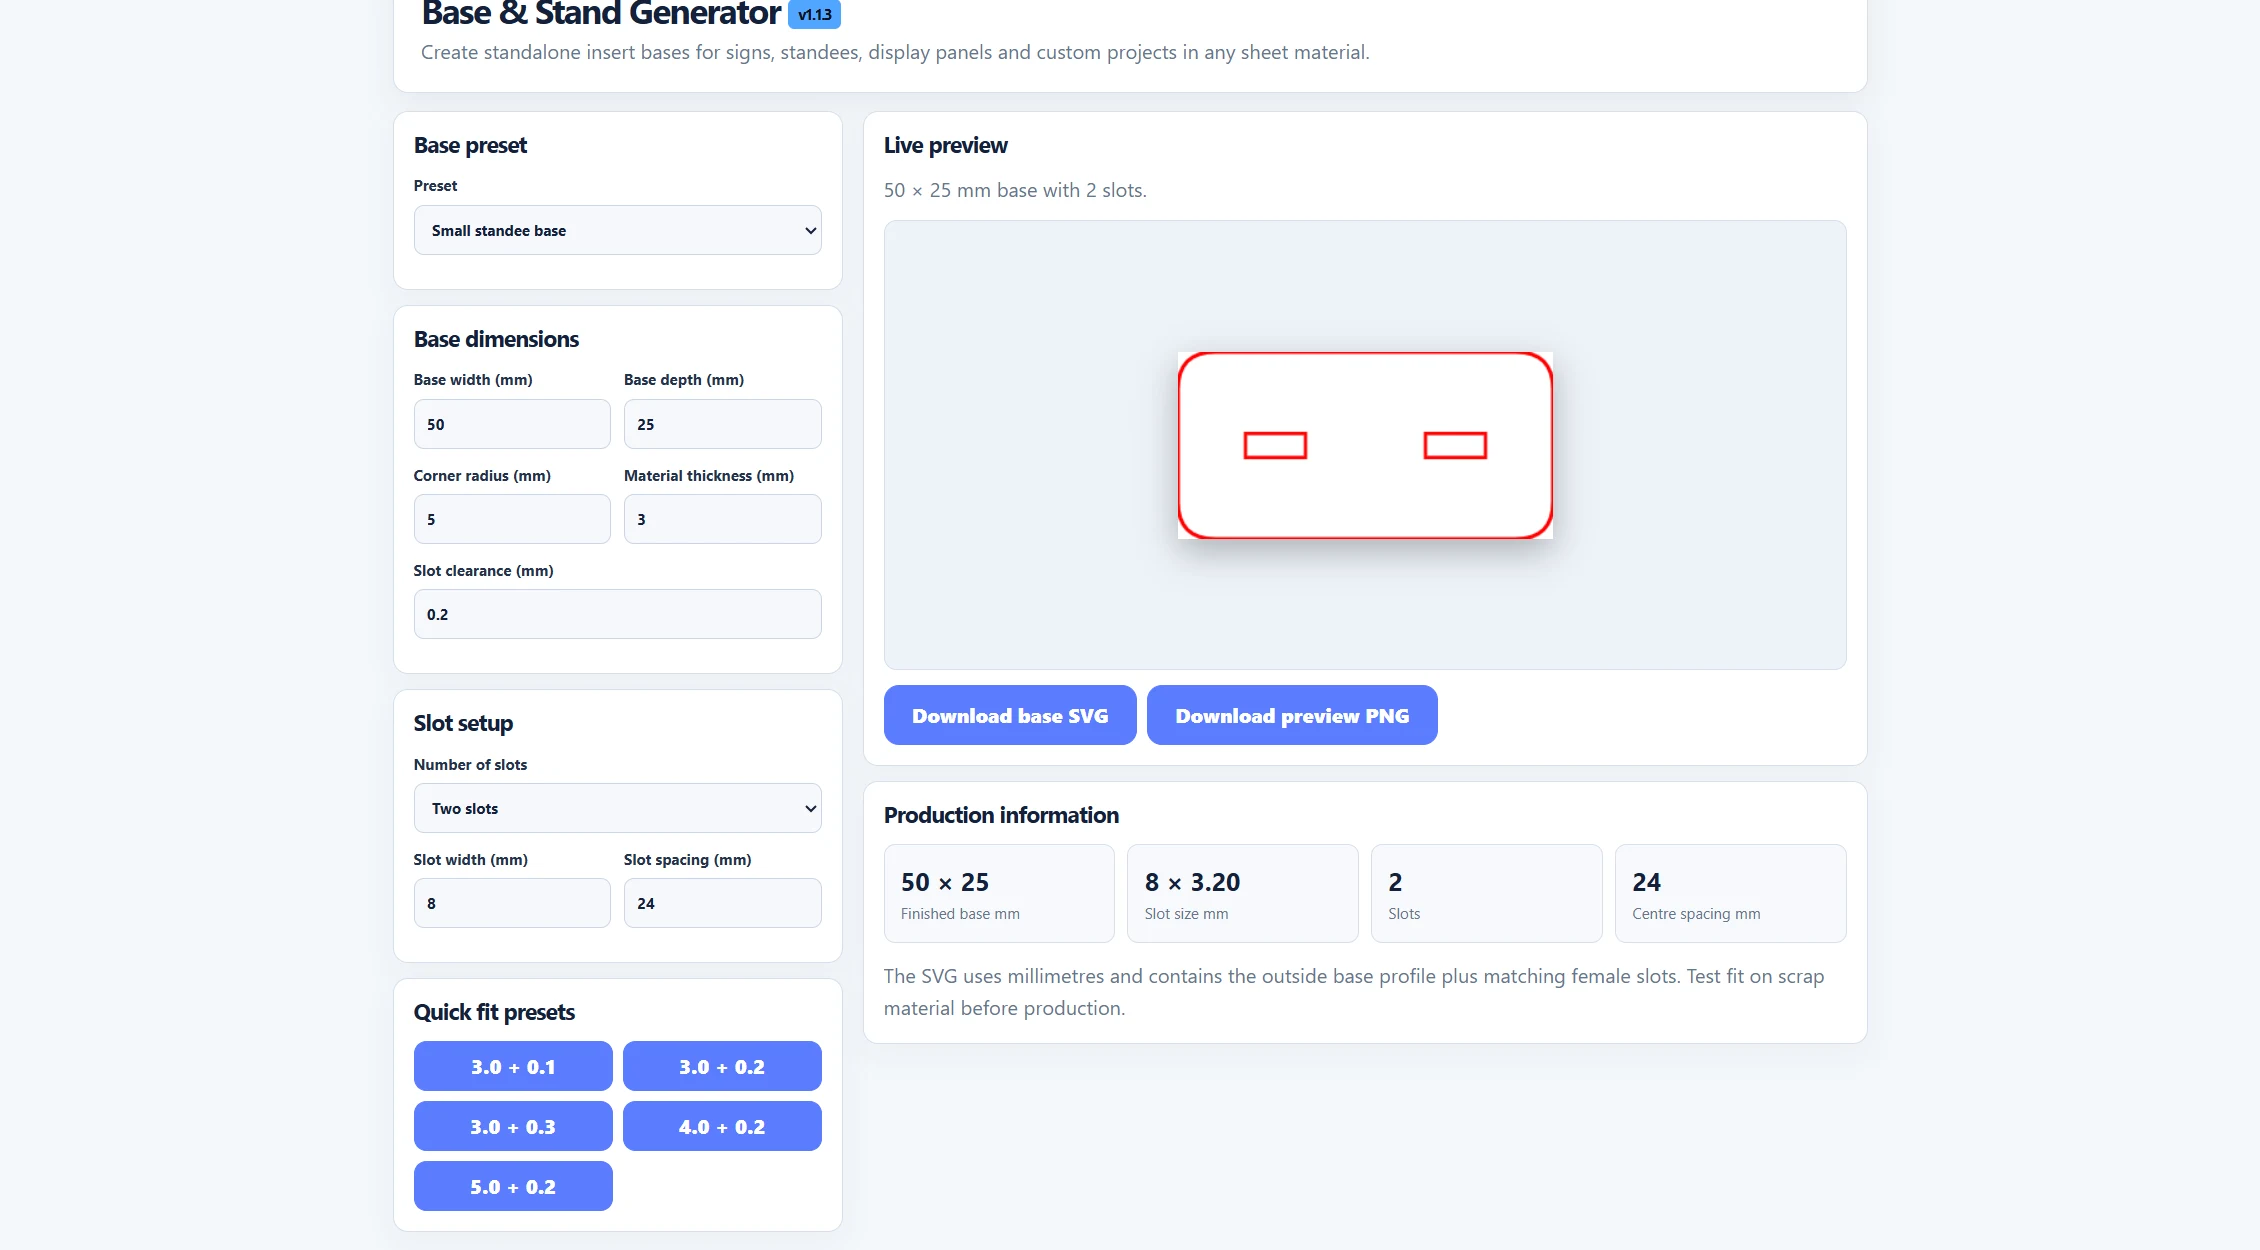Screen dimensions: 2260x1250
Task: Download the base SVG file
Action: (x=1010, y=715)
